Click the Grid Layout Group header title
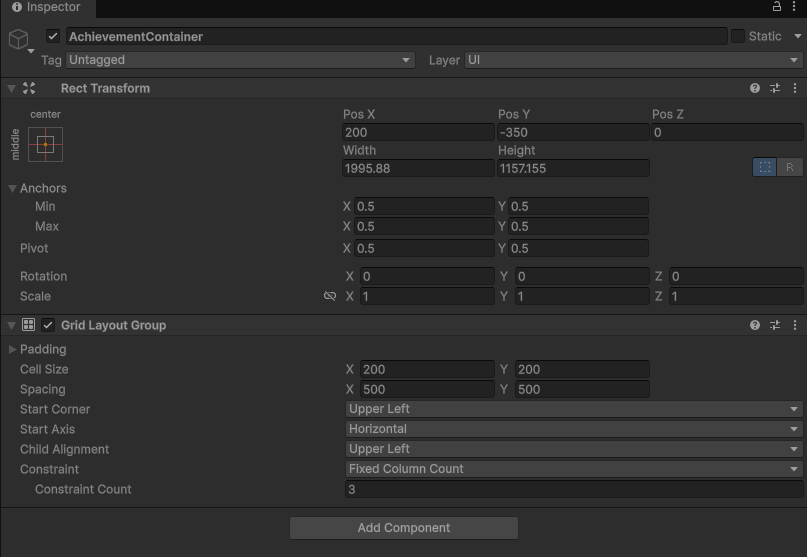This screenshot has height=557, width=807. [114, 325]
